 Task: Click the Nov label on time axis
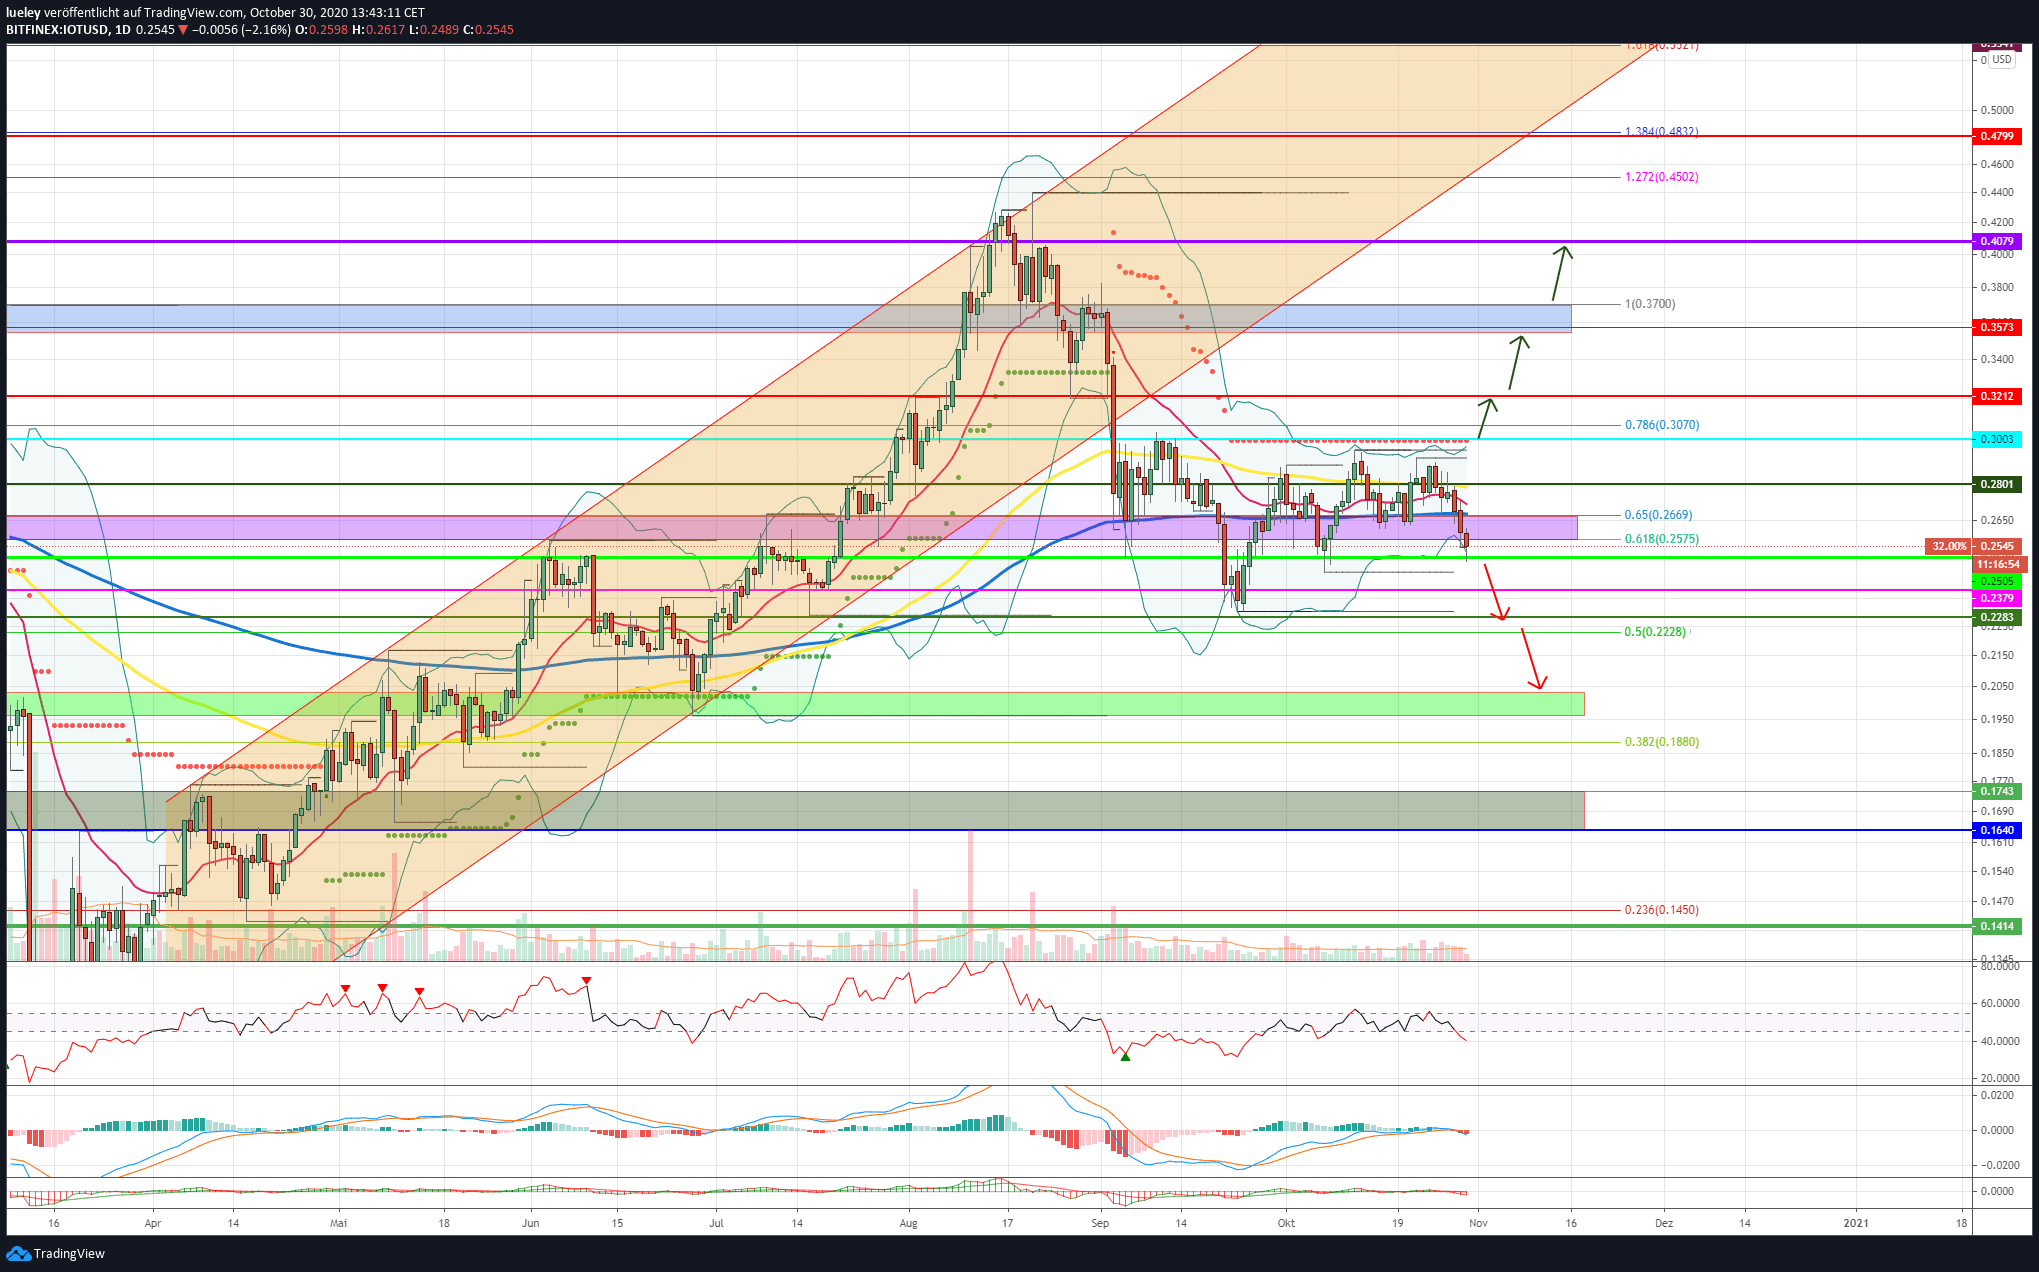coord(1478,1223)
